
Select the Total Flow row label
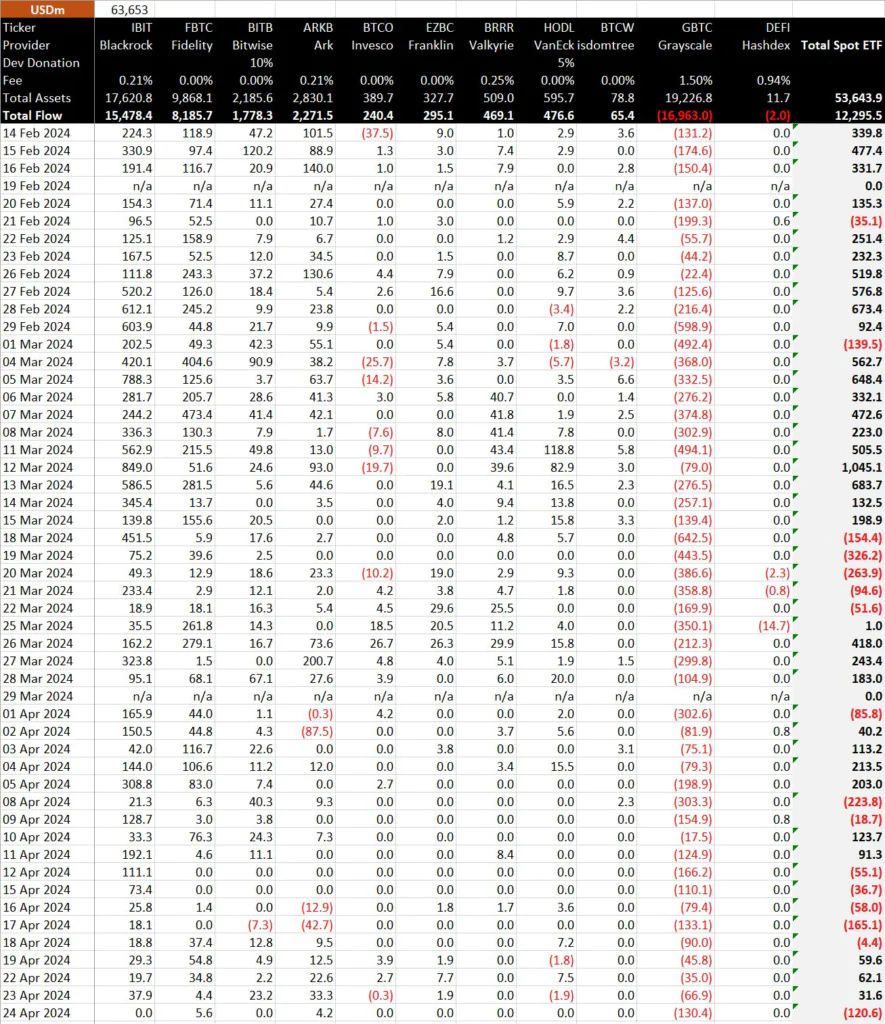tap(33, 116)
